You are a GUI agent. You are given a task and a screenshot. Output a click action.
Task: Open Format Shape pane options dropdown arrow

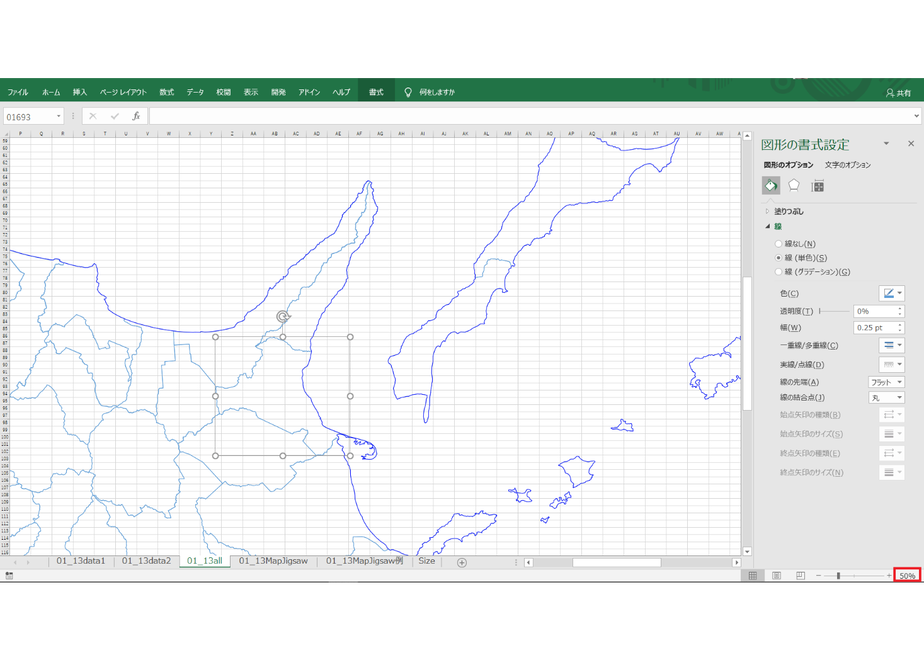(886, 144)
